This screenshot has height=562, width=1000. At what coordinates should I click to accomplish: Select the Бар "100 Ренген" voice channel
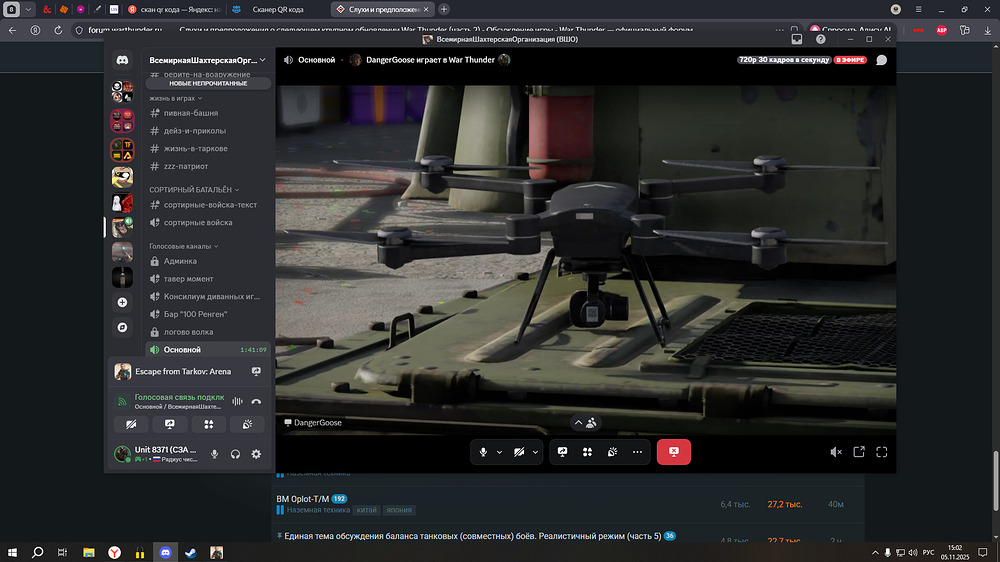pos(195,314)
